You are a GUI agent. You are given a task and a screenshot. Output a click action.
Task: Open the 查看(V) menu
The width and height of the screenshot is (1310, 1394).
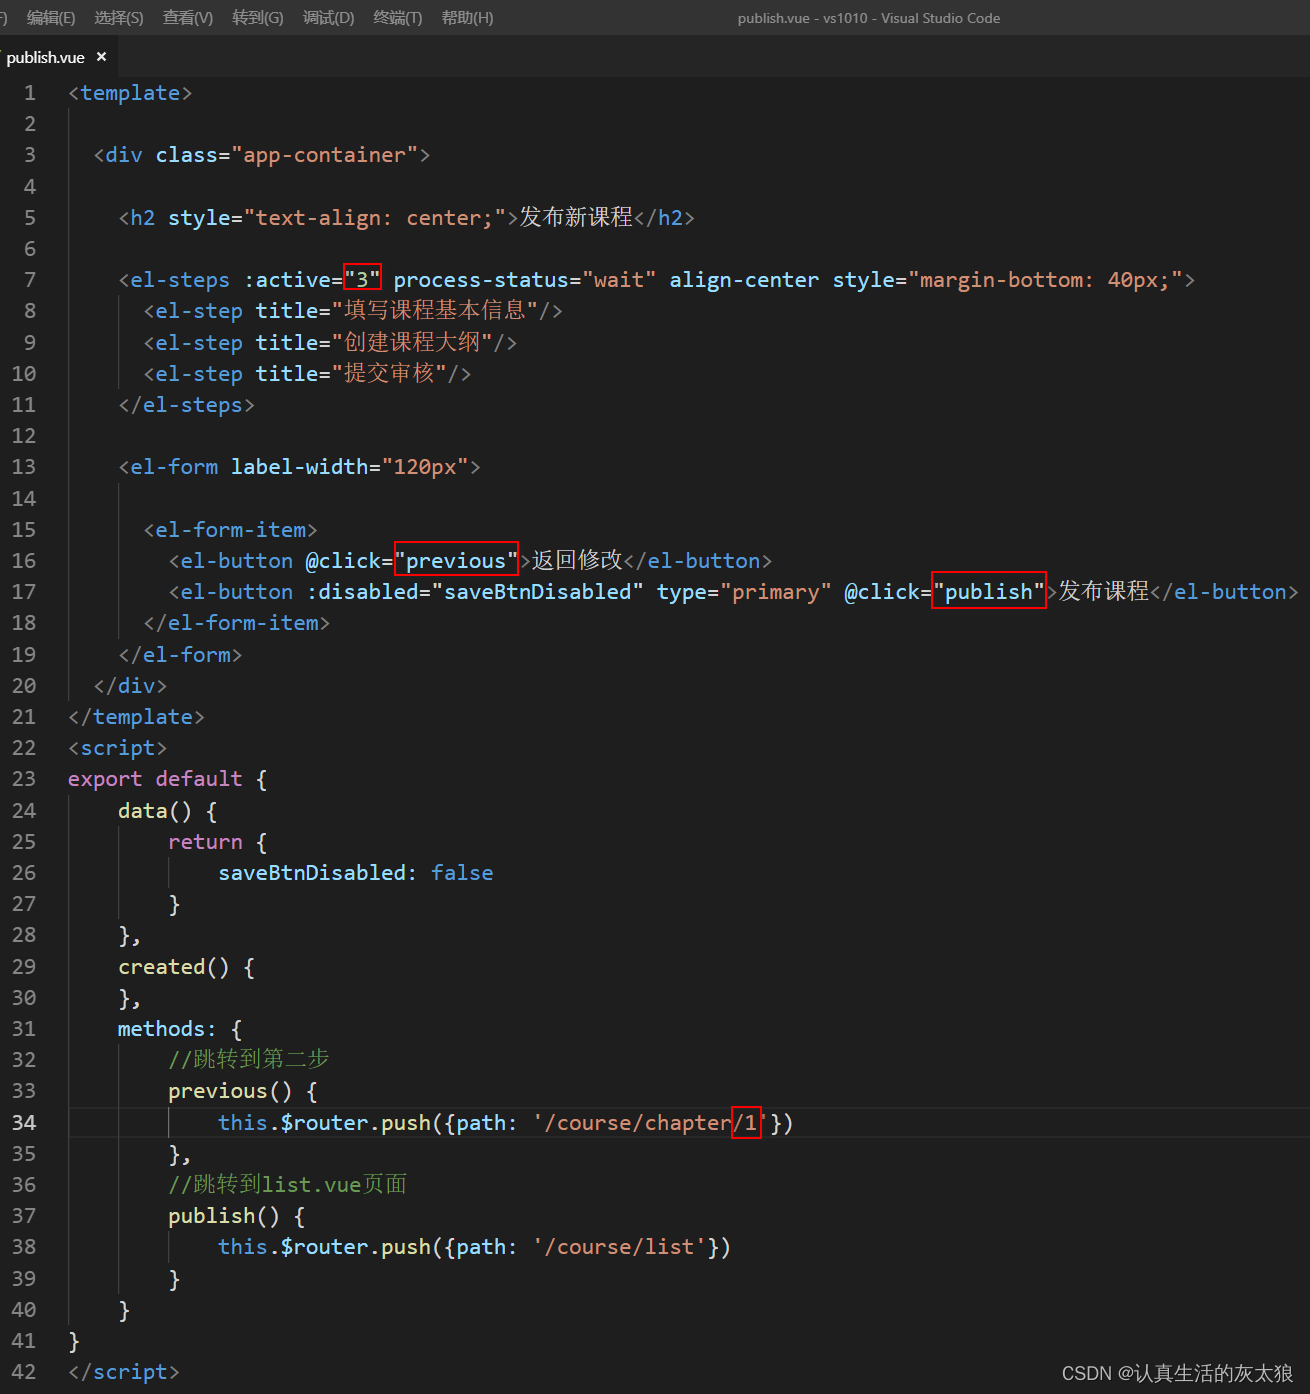pyautogui.click(x=188, y=18)
